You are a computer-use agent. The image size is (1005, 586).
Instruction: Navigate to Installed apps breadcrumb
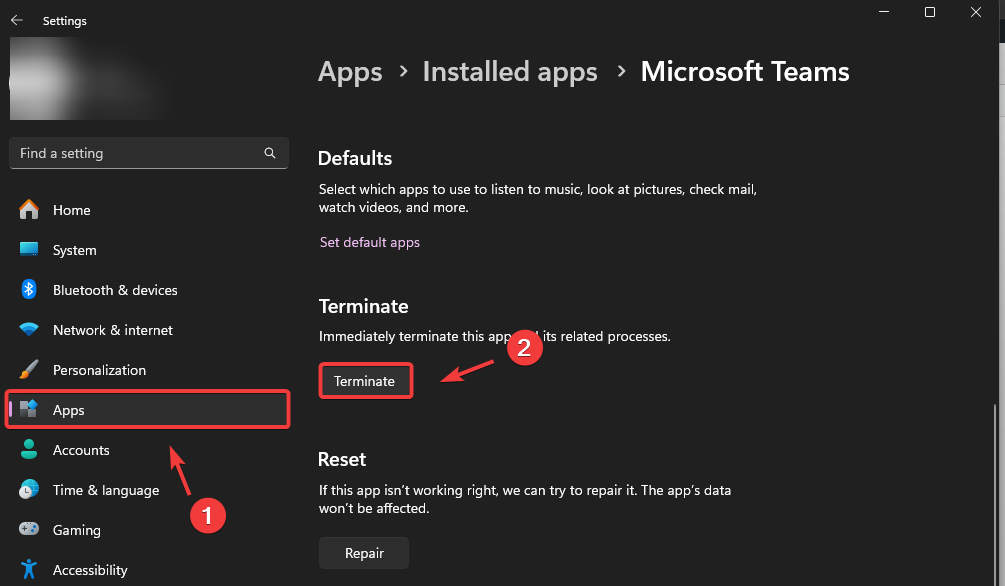tap(510, 72)
